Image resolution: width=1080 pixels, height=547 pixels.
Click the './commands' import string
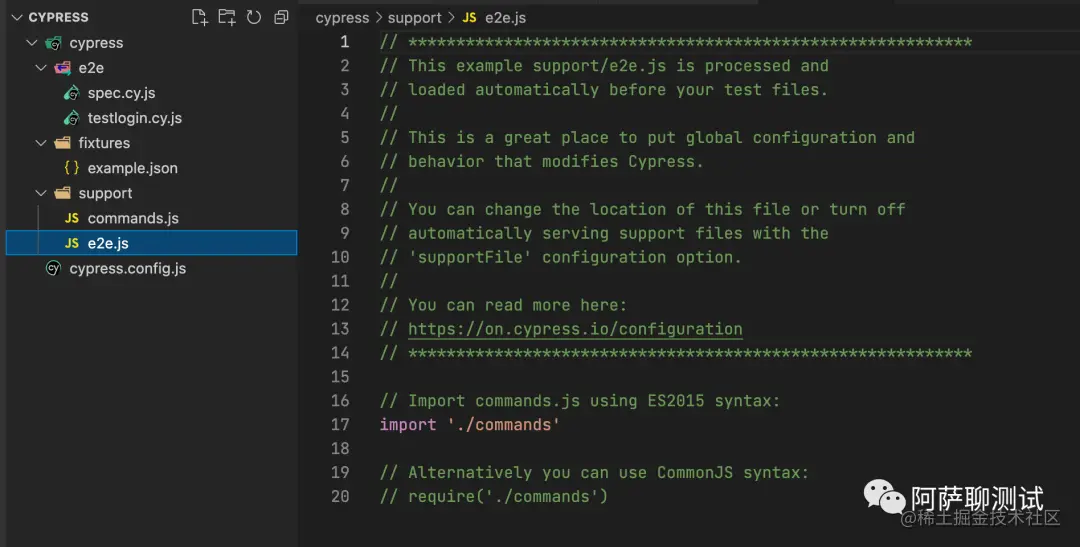point(504,425)
